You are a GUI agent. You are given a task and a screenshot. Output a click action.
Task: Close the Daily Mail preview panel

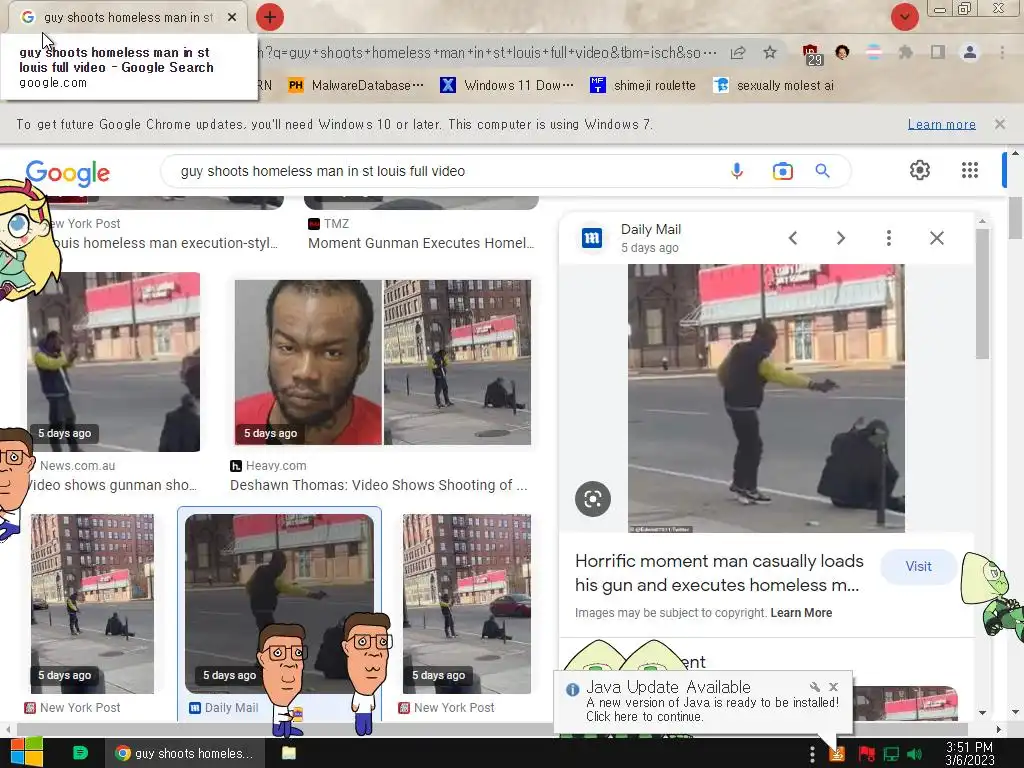(x=936, y=238)
